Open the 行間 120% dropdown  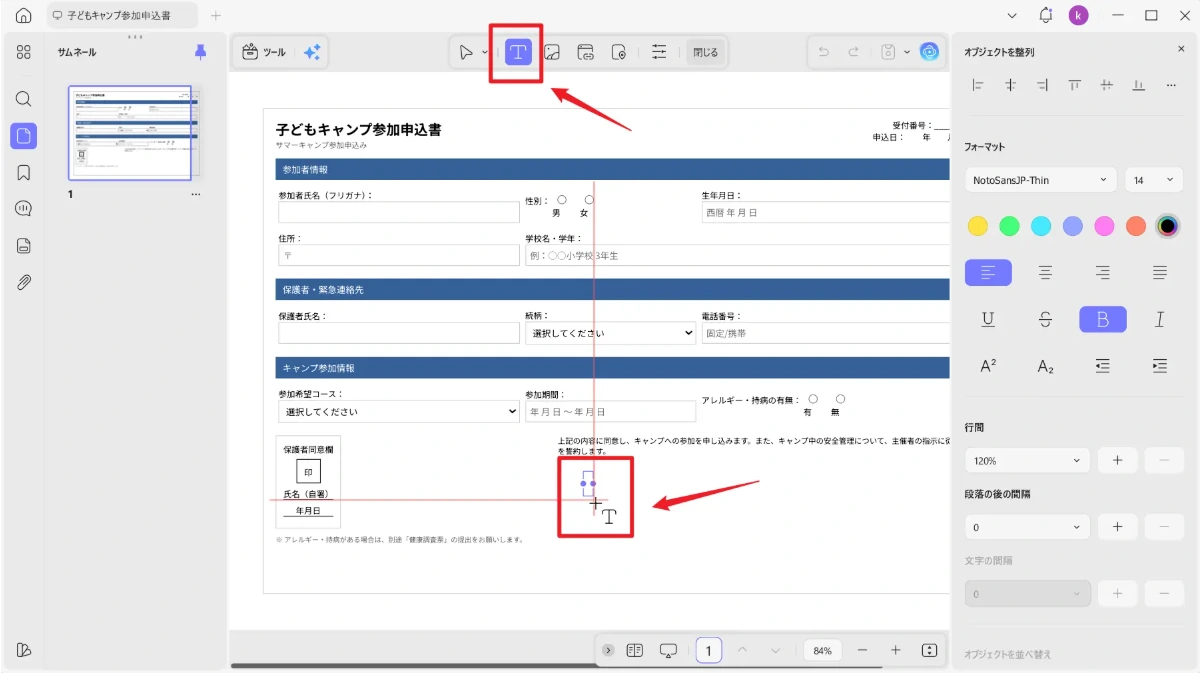pos(1027,461)
